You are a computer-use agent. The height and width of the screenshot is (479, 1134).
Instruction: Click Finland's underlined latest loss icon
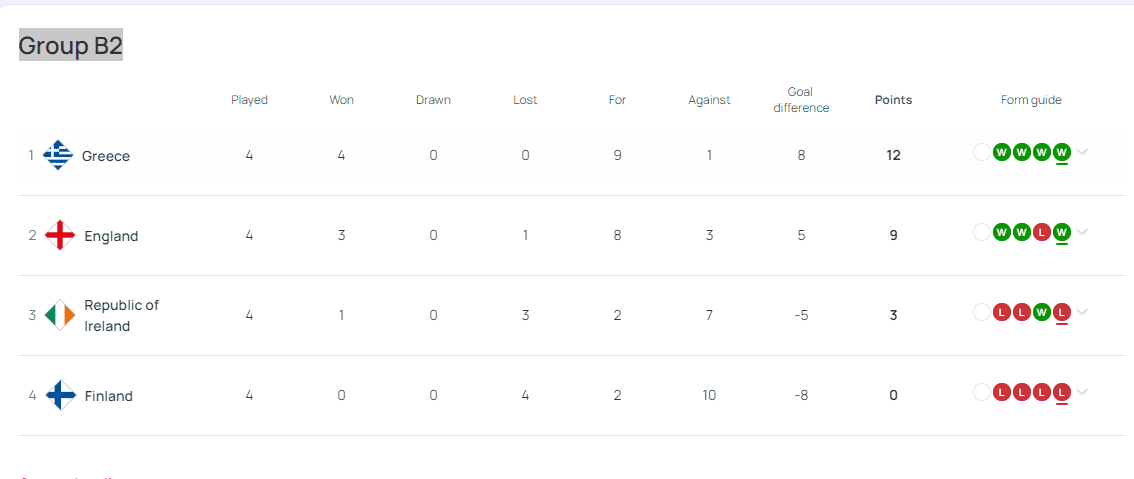click(x=1062, y=392)
